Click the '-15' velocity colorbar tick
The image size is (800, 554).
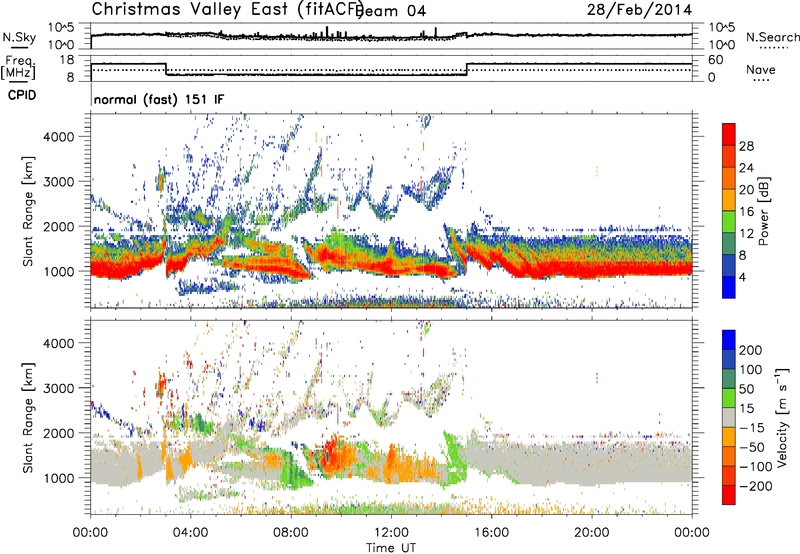[x=752, y=427]
